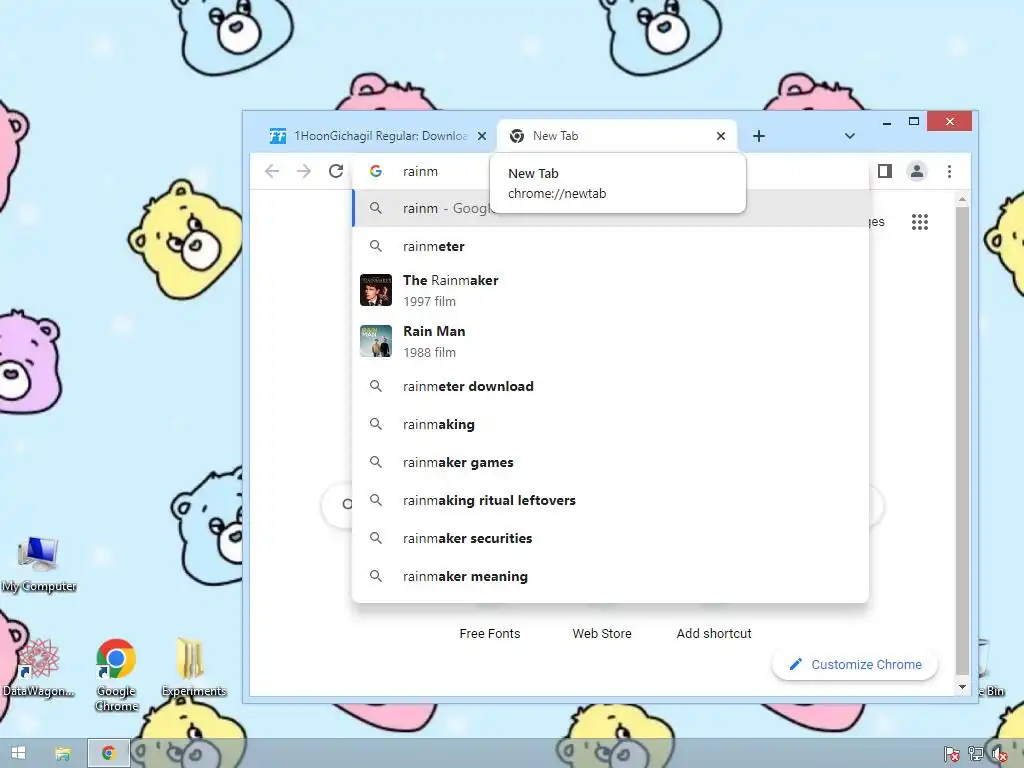Close the New Tab tab
Image resolution: width=1024 pixels, height=768 pixels.
point(721,136)
